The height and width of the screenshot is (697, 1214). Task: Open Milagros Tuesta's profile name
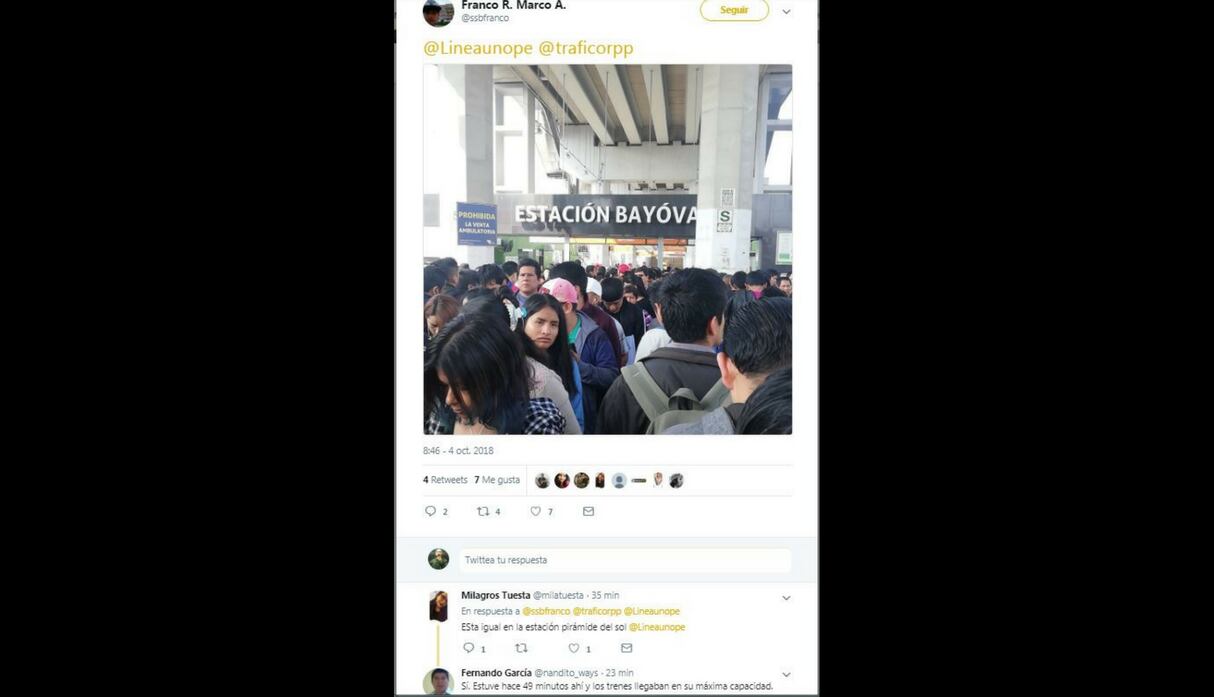(495, 595)
